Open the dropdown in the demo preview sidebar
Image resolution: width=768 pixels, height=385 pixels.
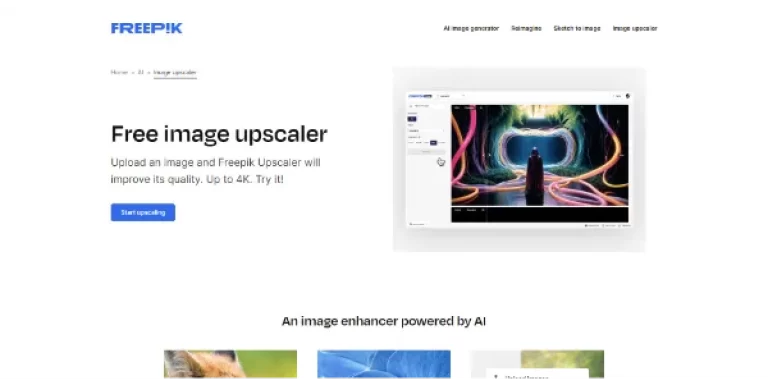[x=426, y=131]
